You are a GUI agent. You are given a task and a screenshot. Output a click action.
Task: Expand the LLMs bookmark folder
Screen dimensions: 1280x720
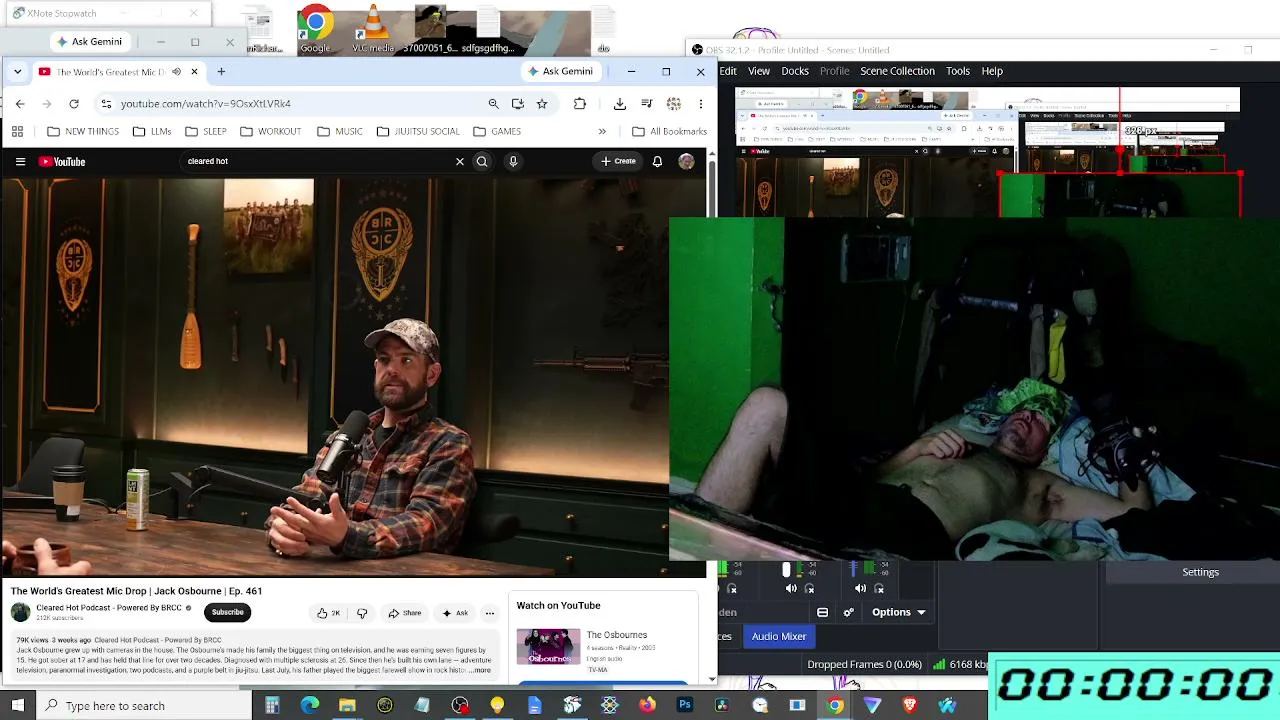coord(152,132)
